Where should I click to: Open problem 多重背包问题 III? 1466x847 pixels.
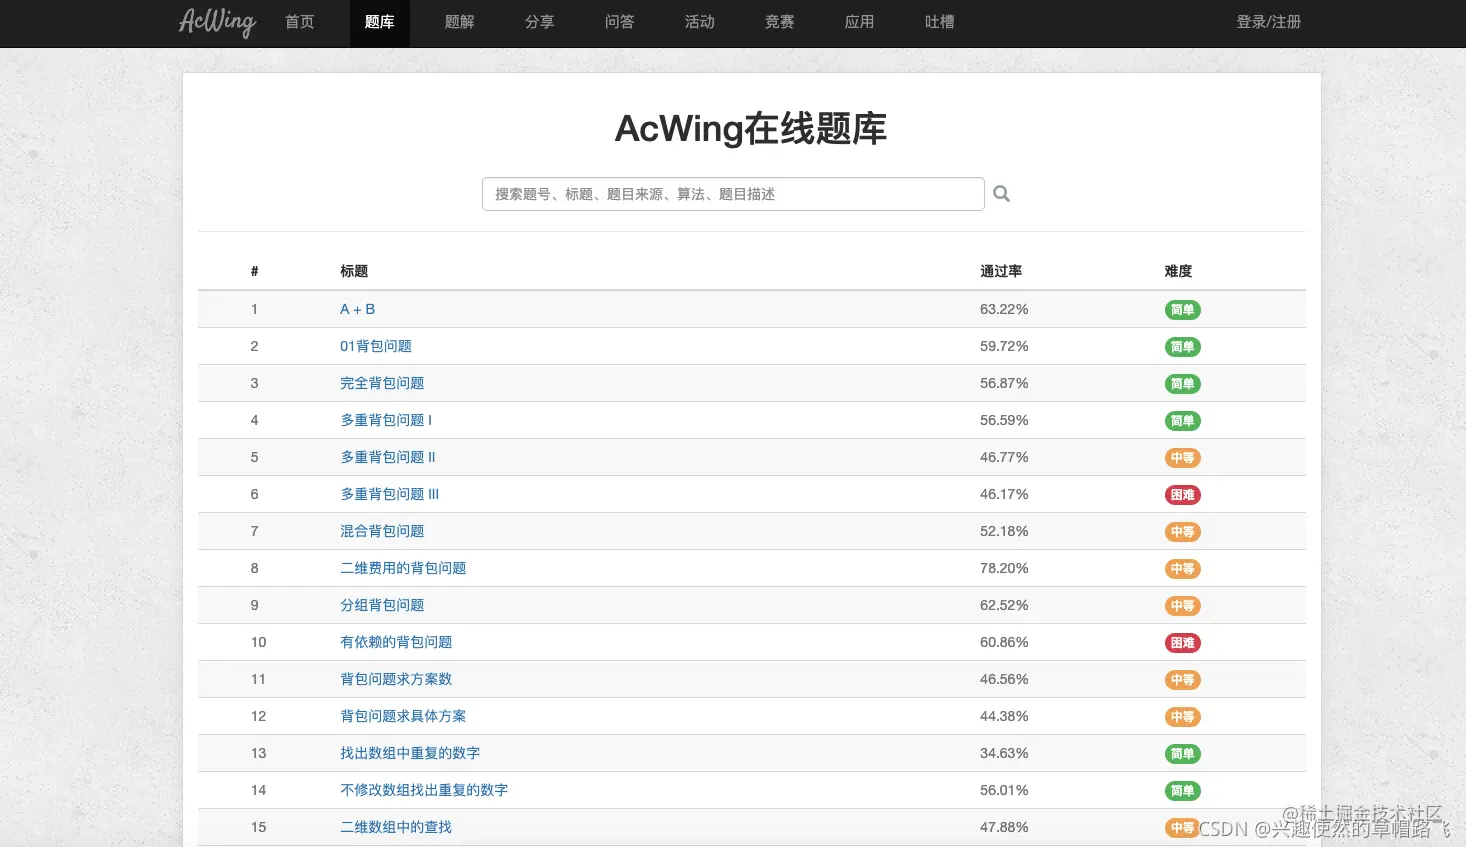(x=390, y=494)
